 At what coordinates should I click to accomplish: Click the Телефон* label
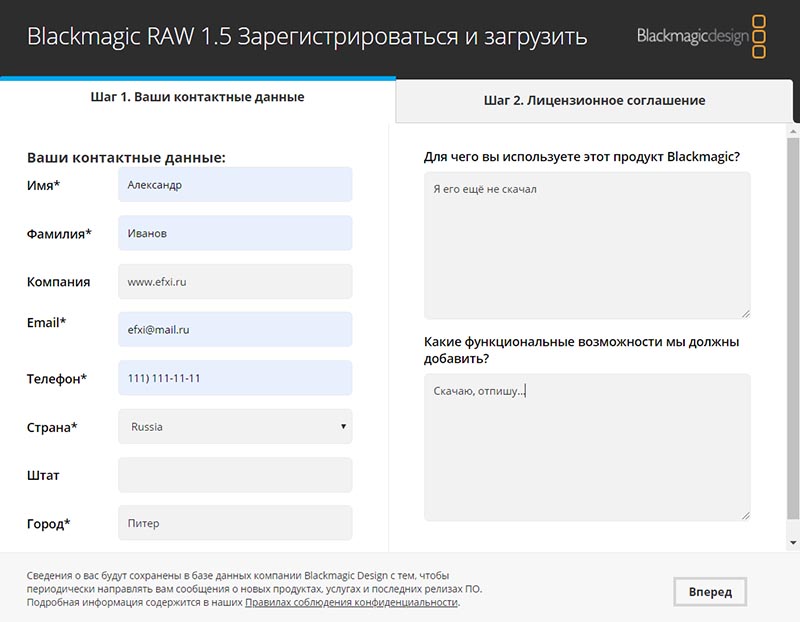(x=57, y=379)
